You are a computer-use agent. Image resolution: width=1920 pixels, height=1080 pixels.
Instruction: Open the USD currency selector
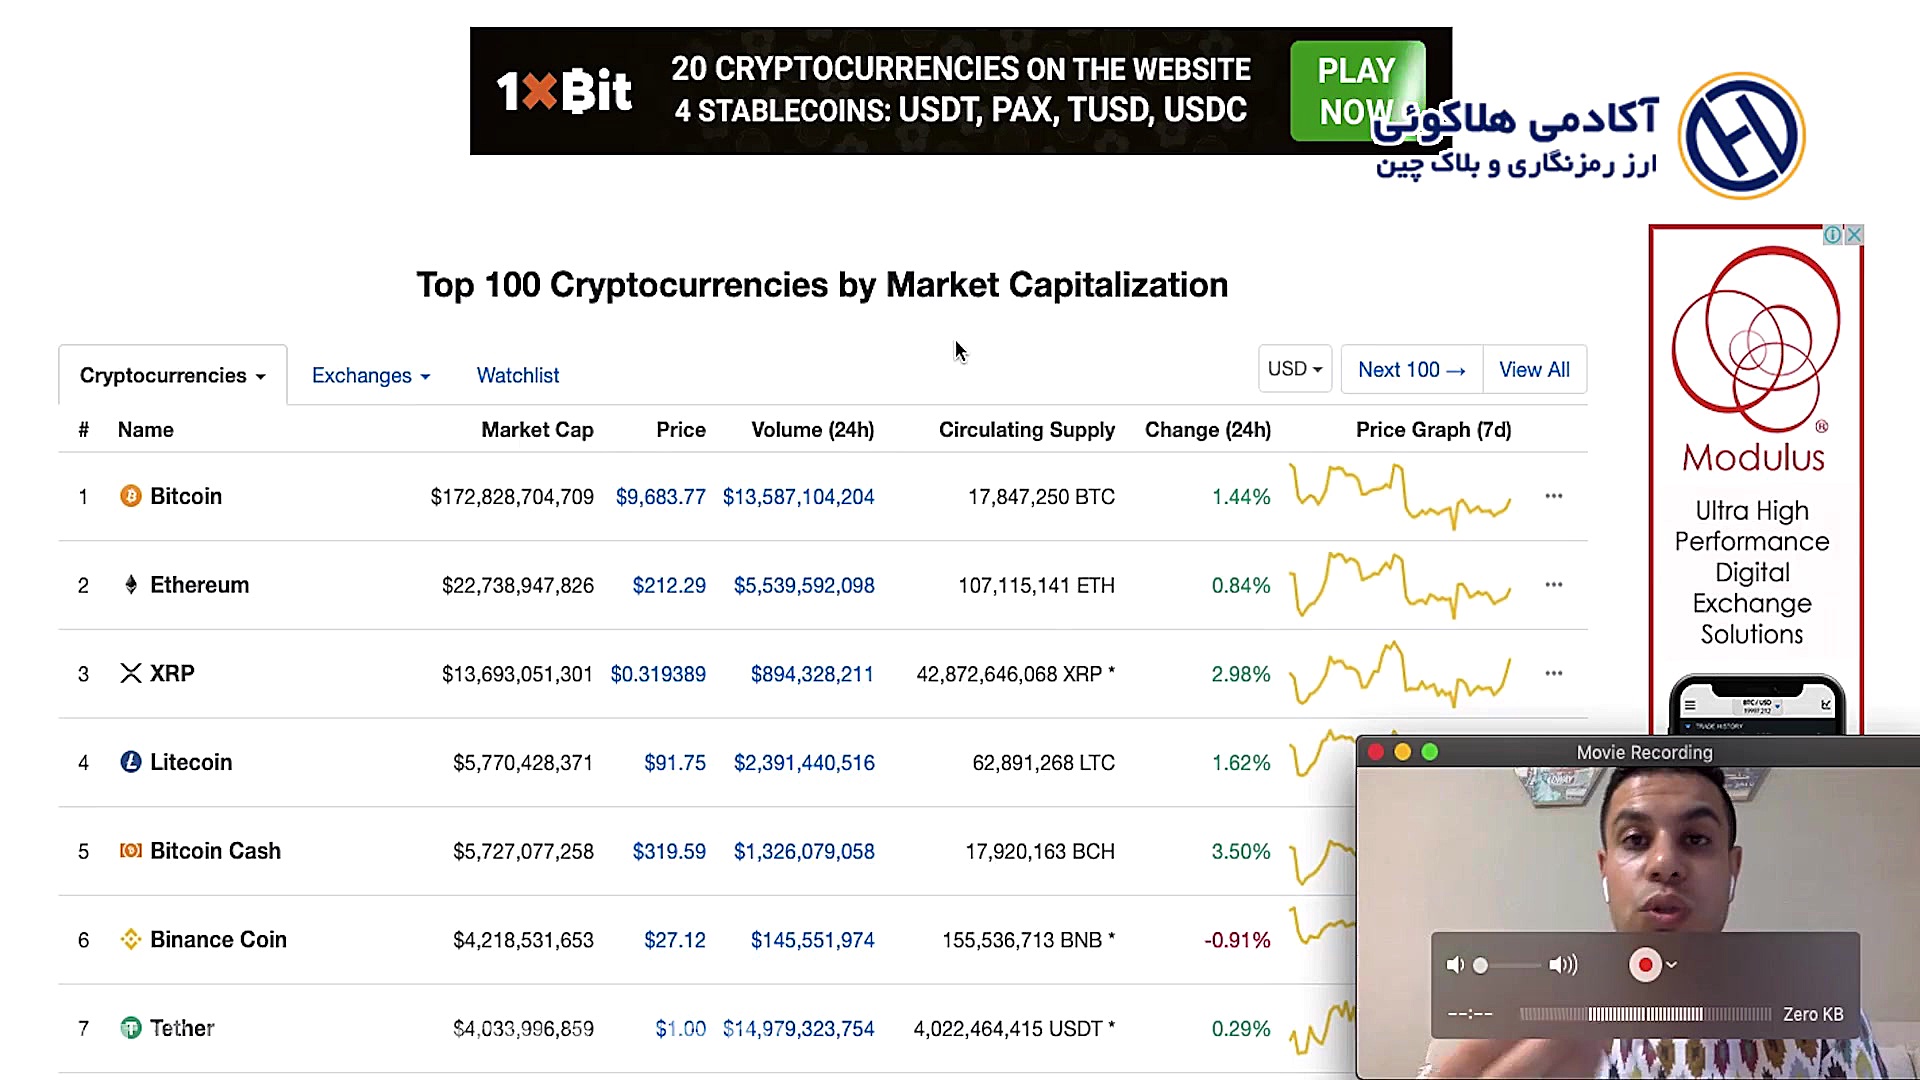[x=1295, y=369]
